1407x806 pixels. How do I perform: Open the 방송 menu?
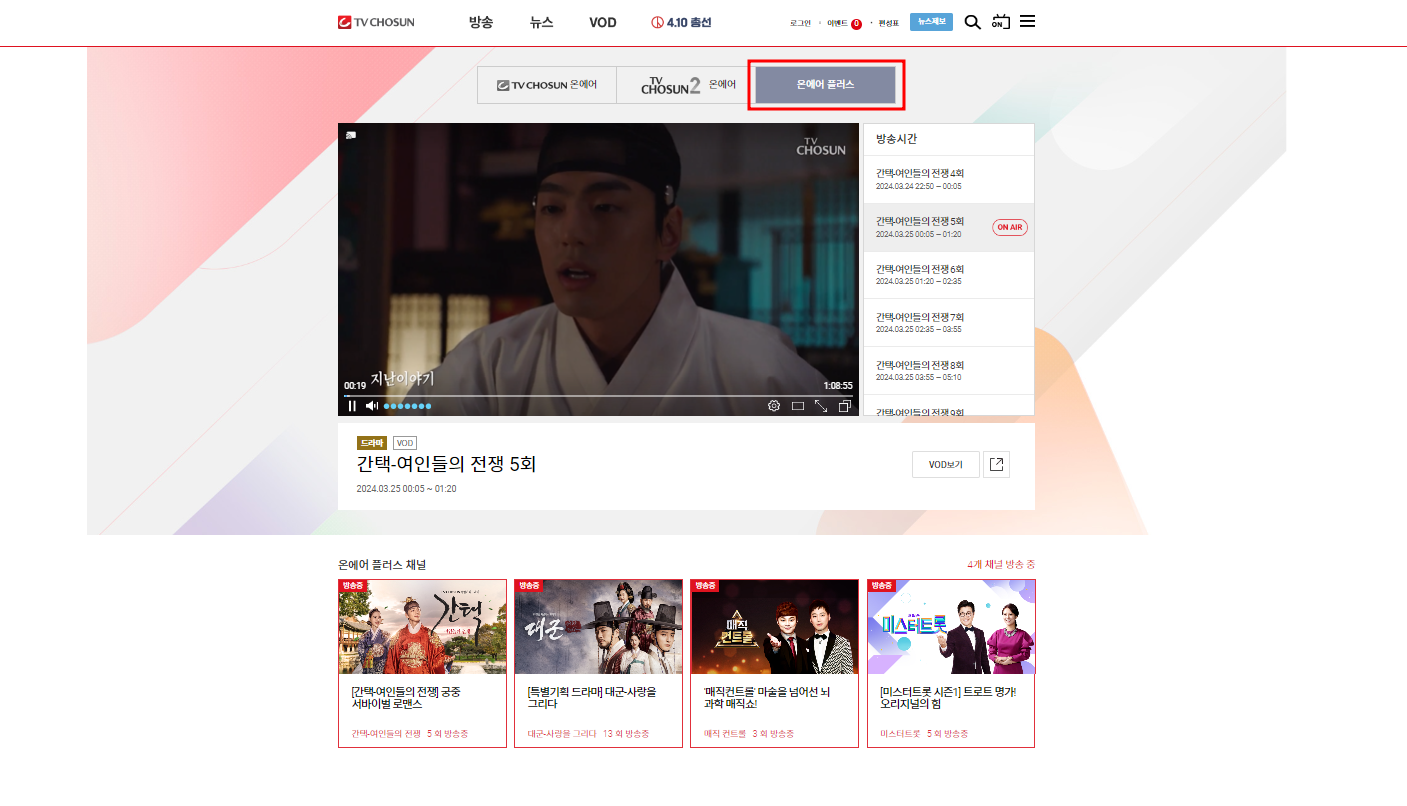(481, 22)
